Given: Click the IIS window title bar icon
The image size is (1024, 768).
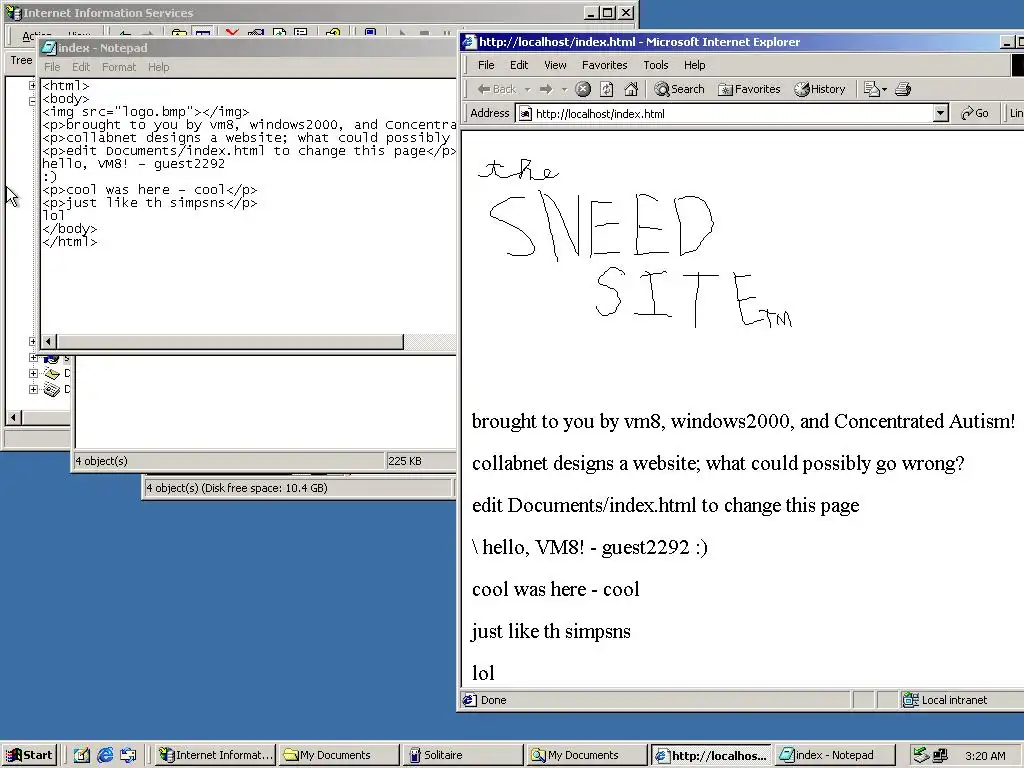Looking at the screenshot, I should coord(13,12).
